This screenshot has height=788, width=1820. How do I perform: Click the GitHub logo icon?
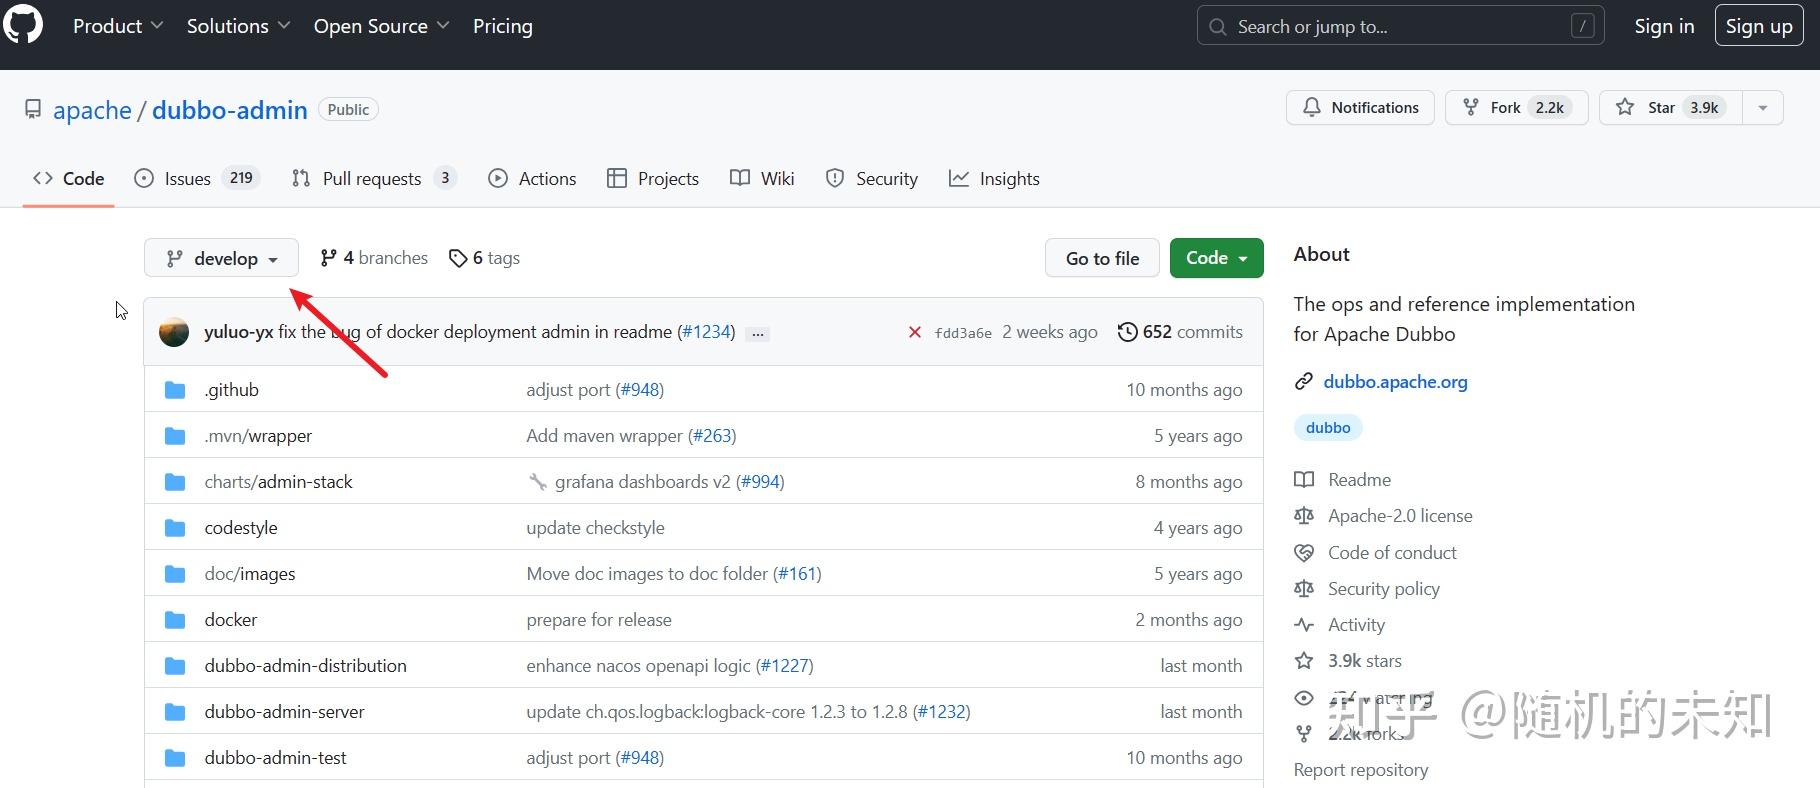point(22,26)
